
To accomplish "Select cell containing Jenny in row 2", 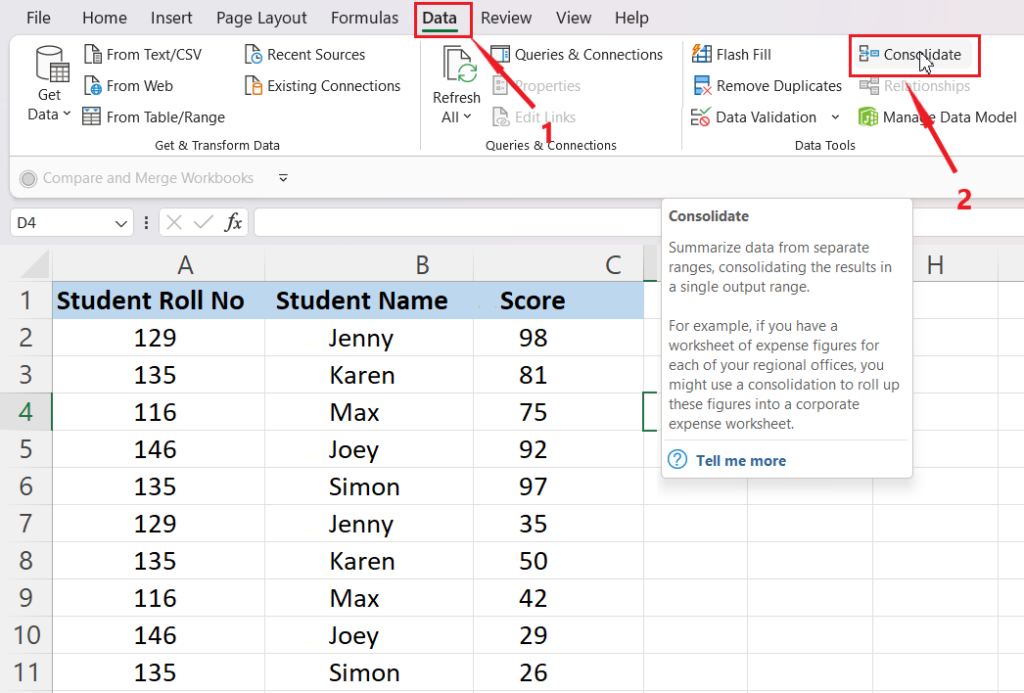I will (360, 338).
